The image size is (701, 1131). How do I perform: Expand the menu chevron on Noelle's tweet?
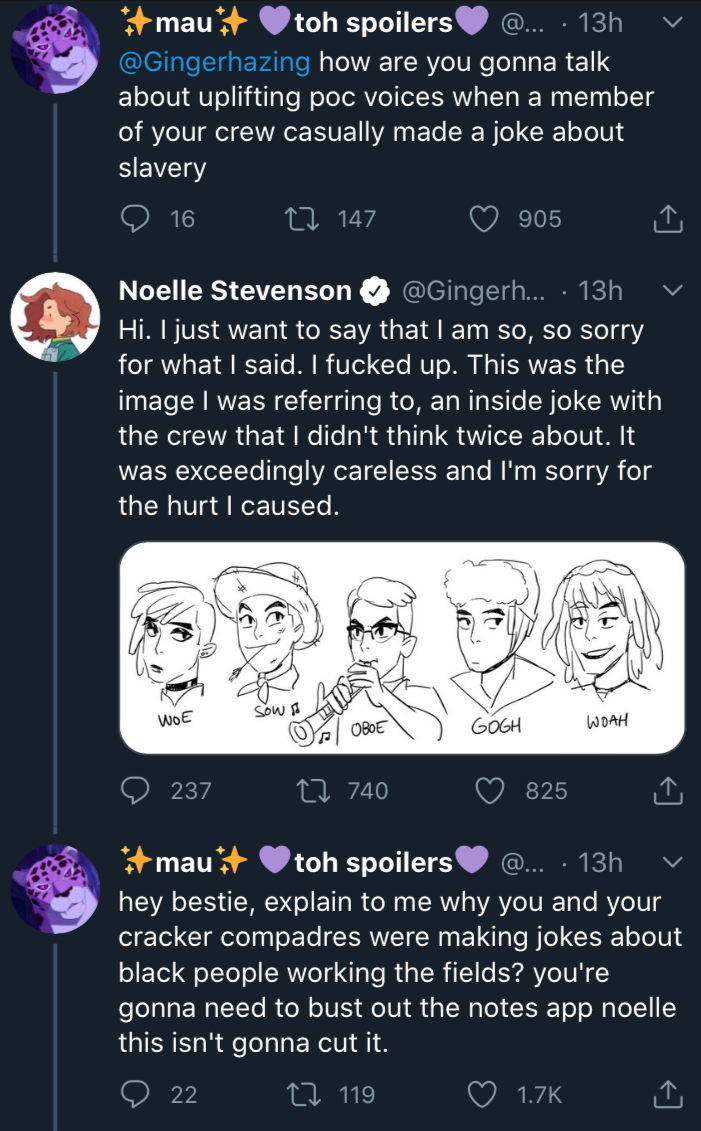672,291
